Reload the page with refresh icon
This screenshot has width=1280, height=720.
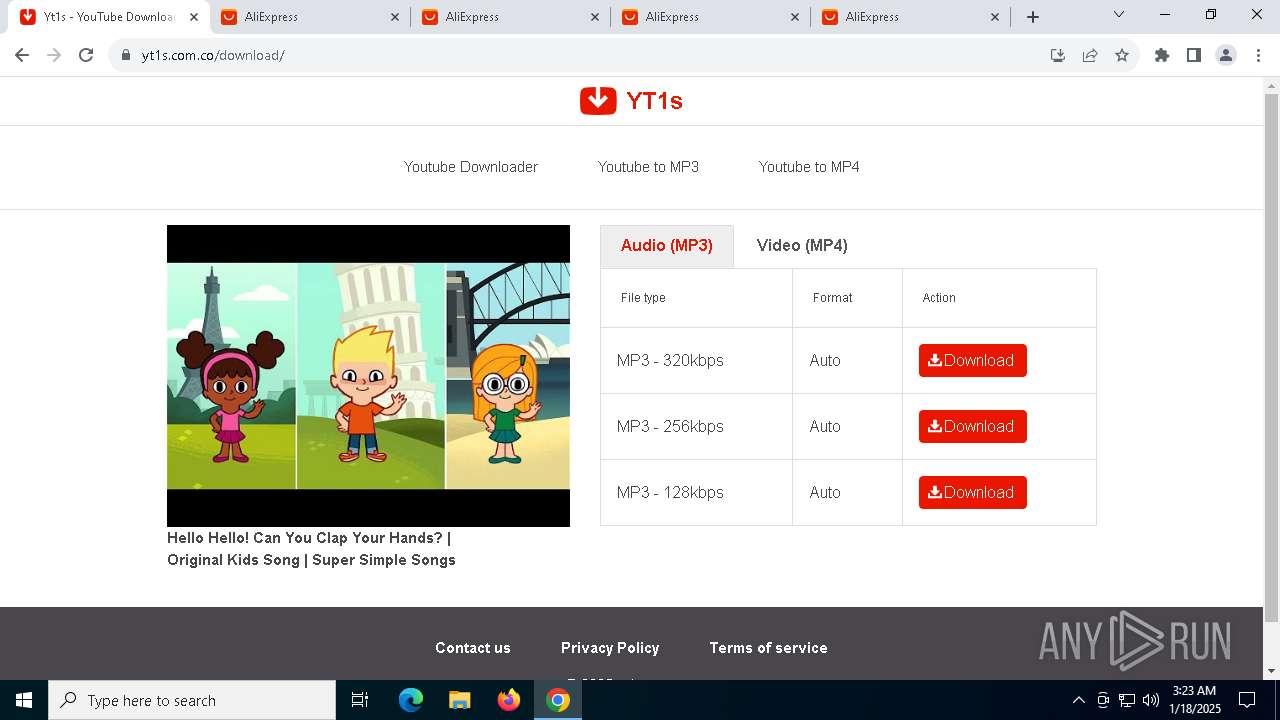pos(86,55)
